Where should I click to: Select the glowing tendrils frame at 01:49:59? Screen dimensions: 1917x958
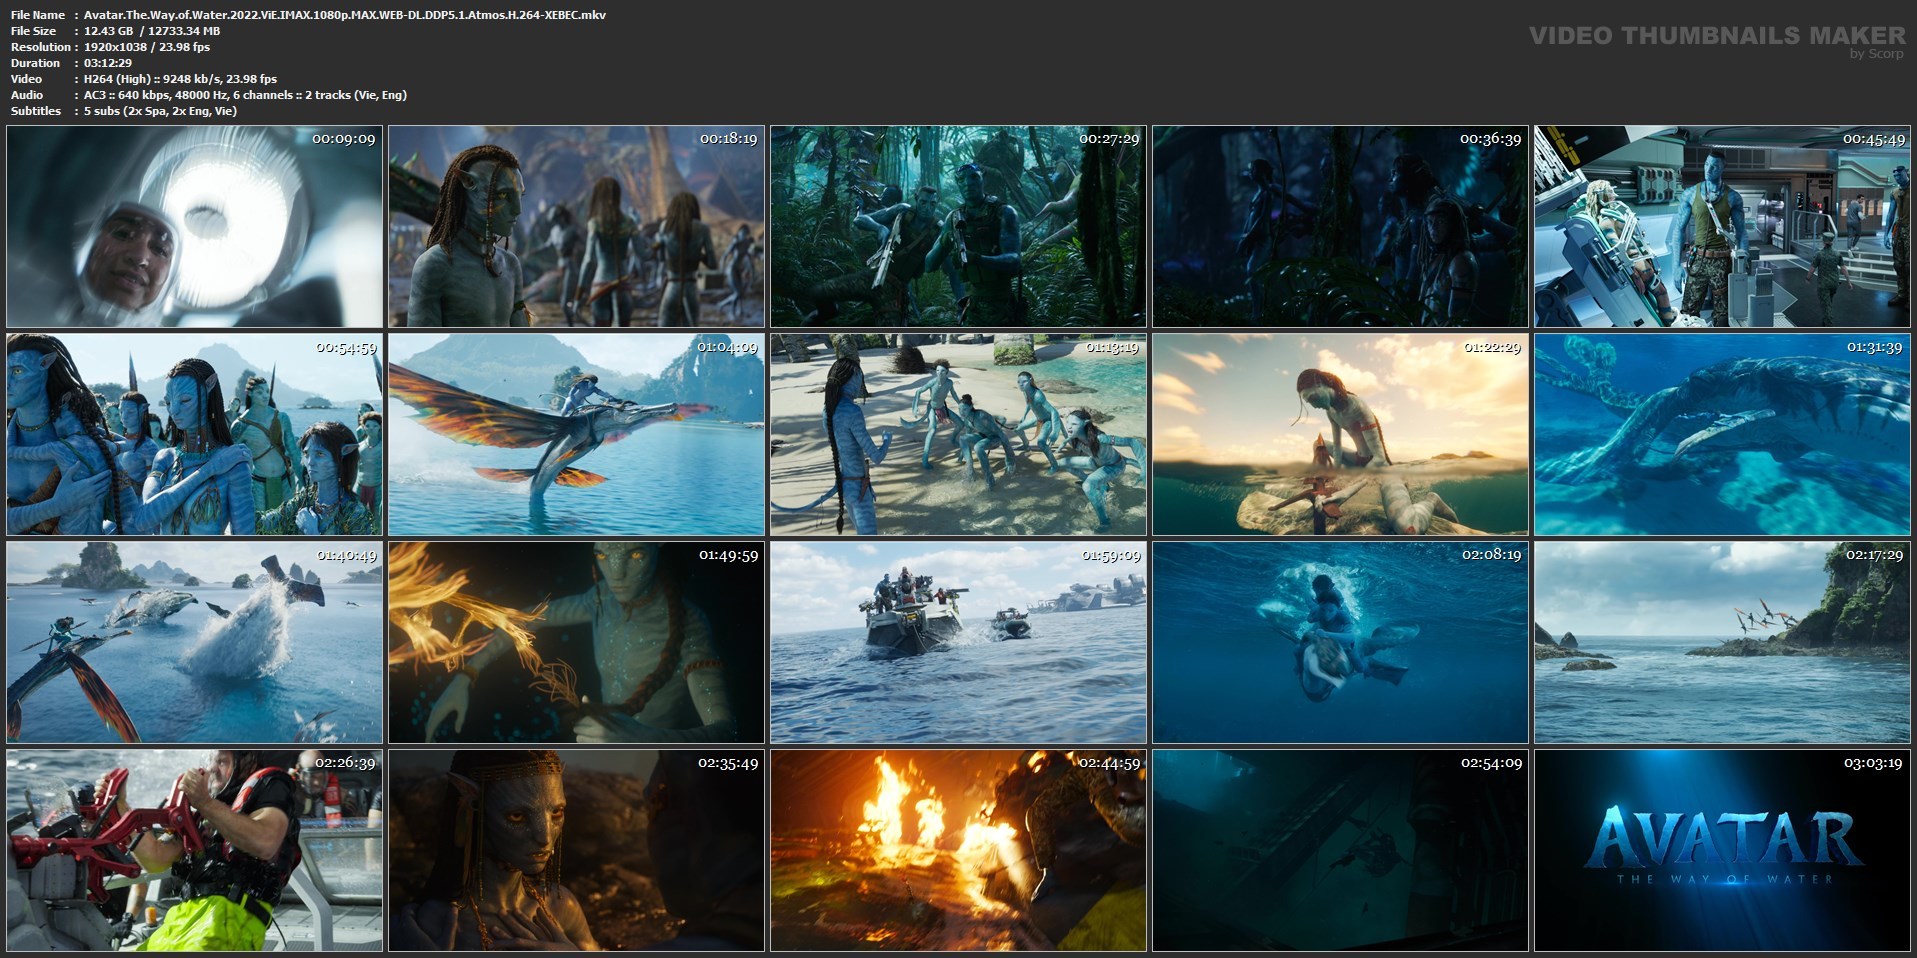(576, 643)
